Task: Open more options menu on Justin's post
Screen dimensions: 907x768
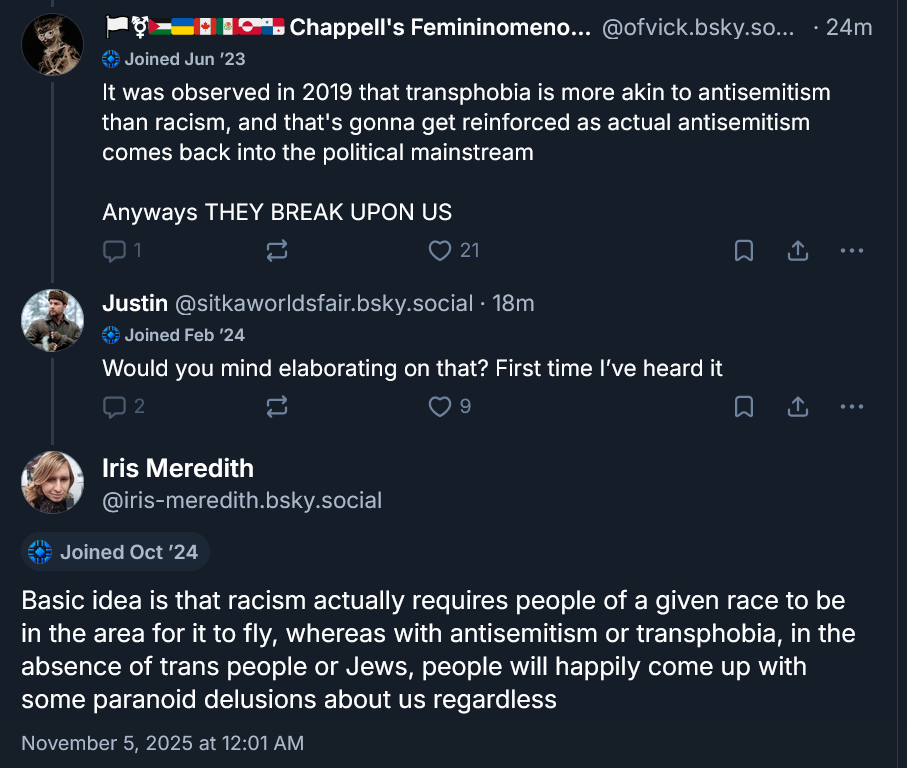Action: (852, 406)
